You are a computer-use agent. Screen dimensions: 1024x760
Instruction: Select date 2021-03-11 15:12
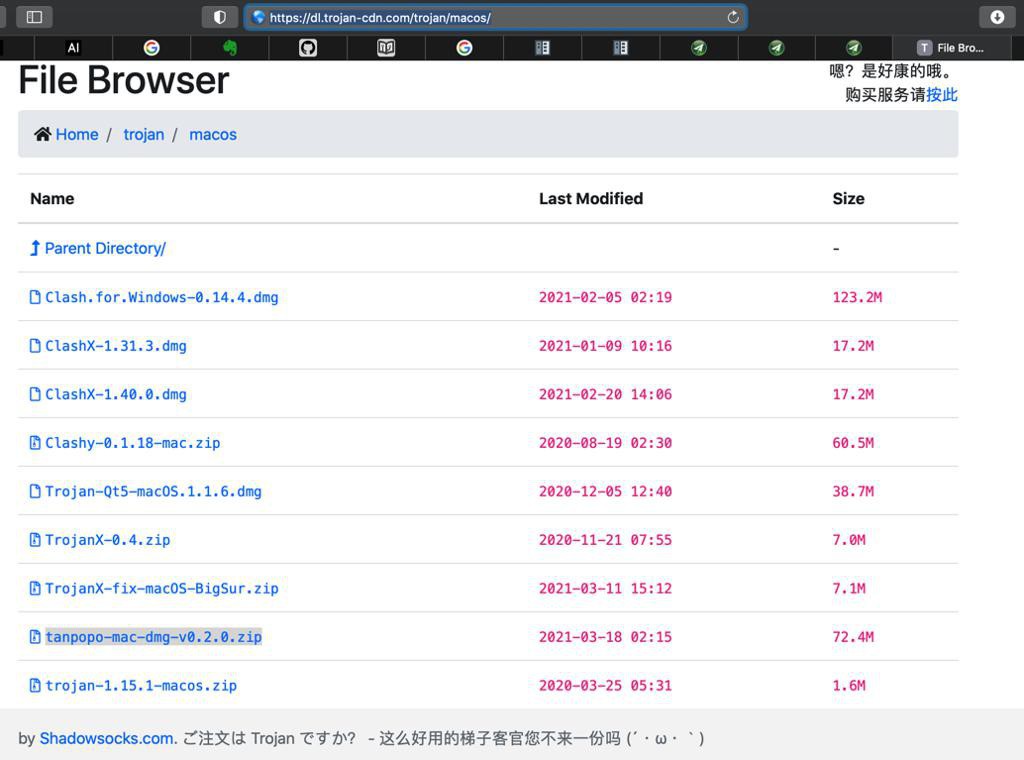point(605,589)
